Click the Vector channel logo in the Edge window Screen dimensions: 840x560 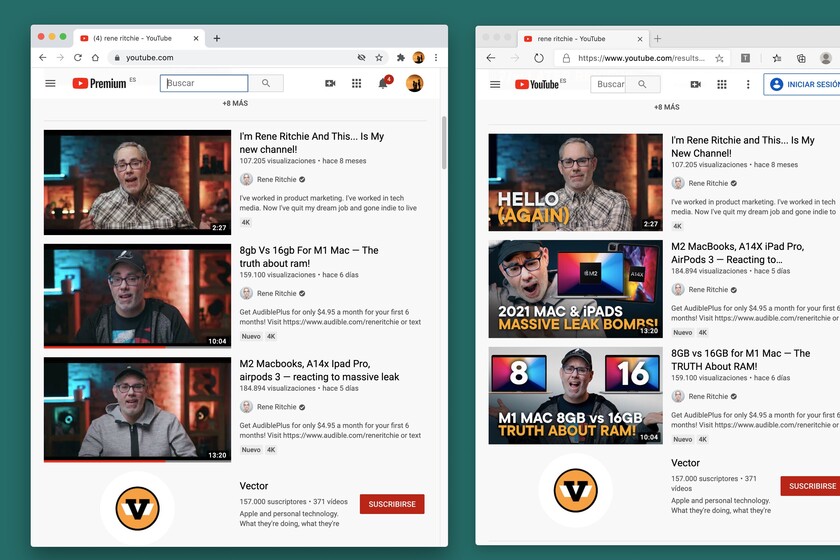click(575, 490)
